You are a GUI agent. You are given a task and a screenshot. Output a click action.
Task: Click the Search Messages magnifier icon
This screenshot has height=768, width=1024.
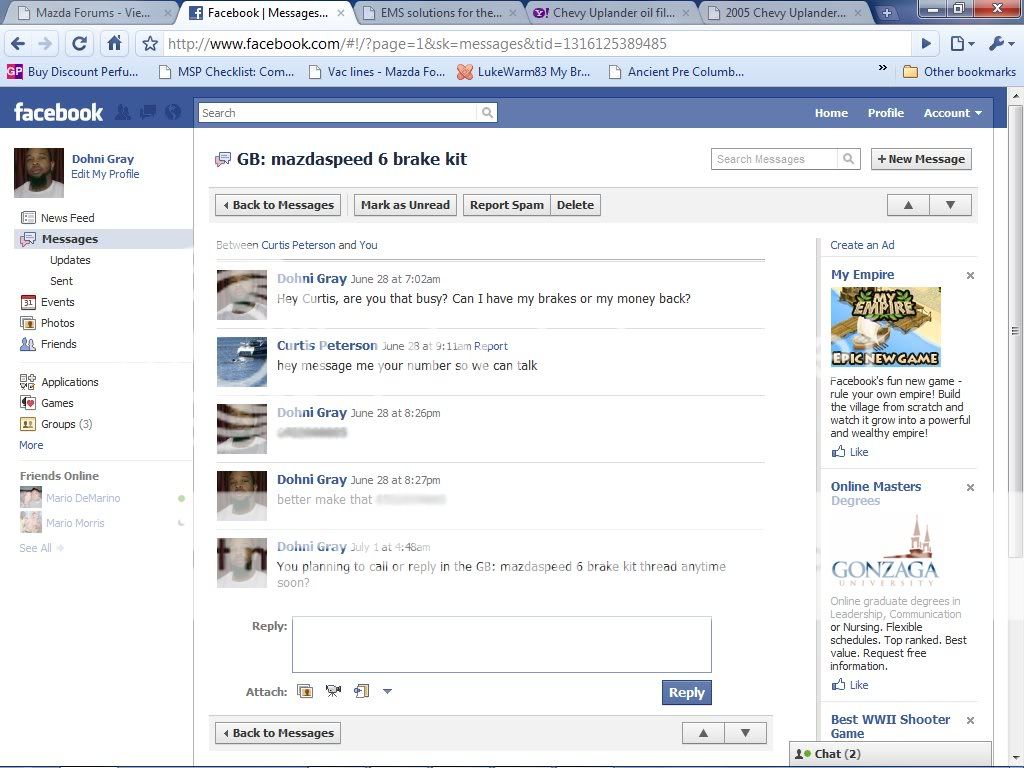(x=848, y=159)
